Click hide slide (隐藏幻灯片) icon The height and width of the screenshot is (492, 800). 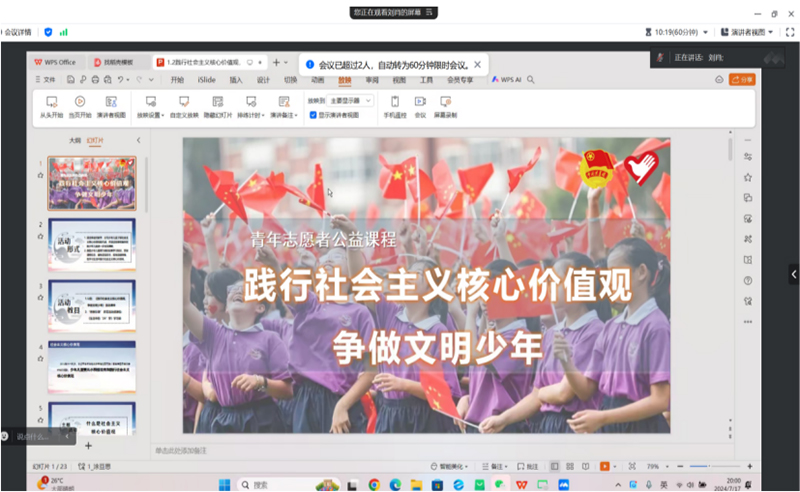[x=218, y=102]
